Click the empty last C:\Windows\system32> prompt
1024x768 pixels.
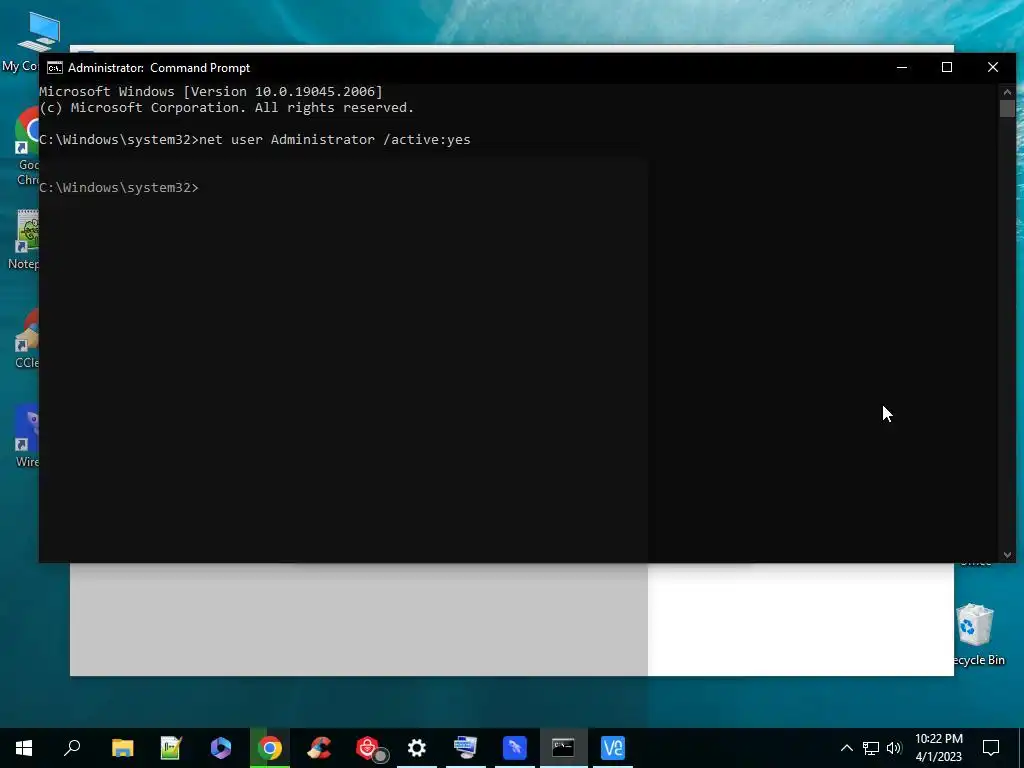click(119, 188)
